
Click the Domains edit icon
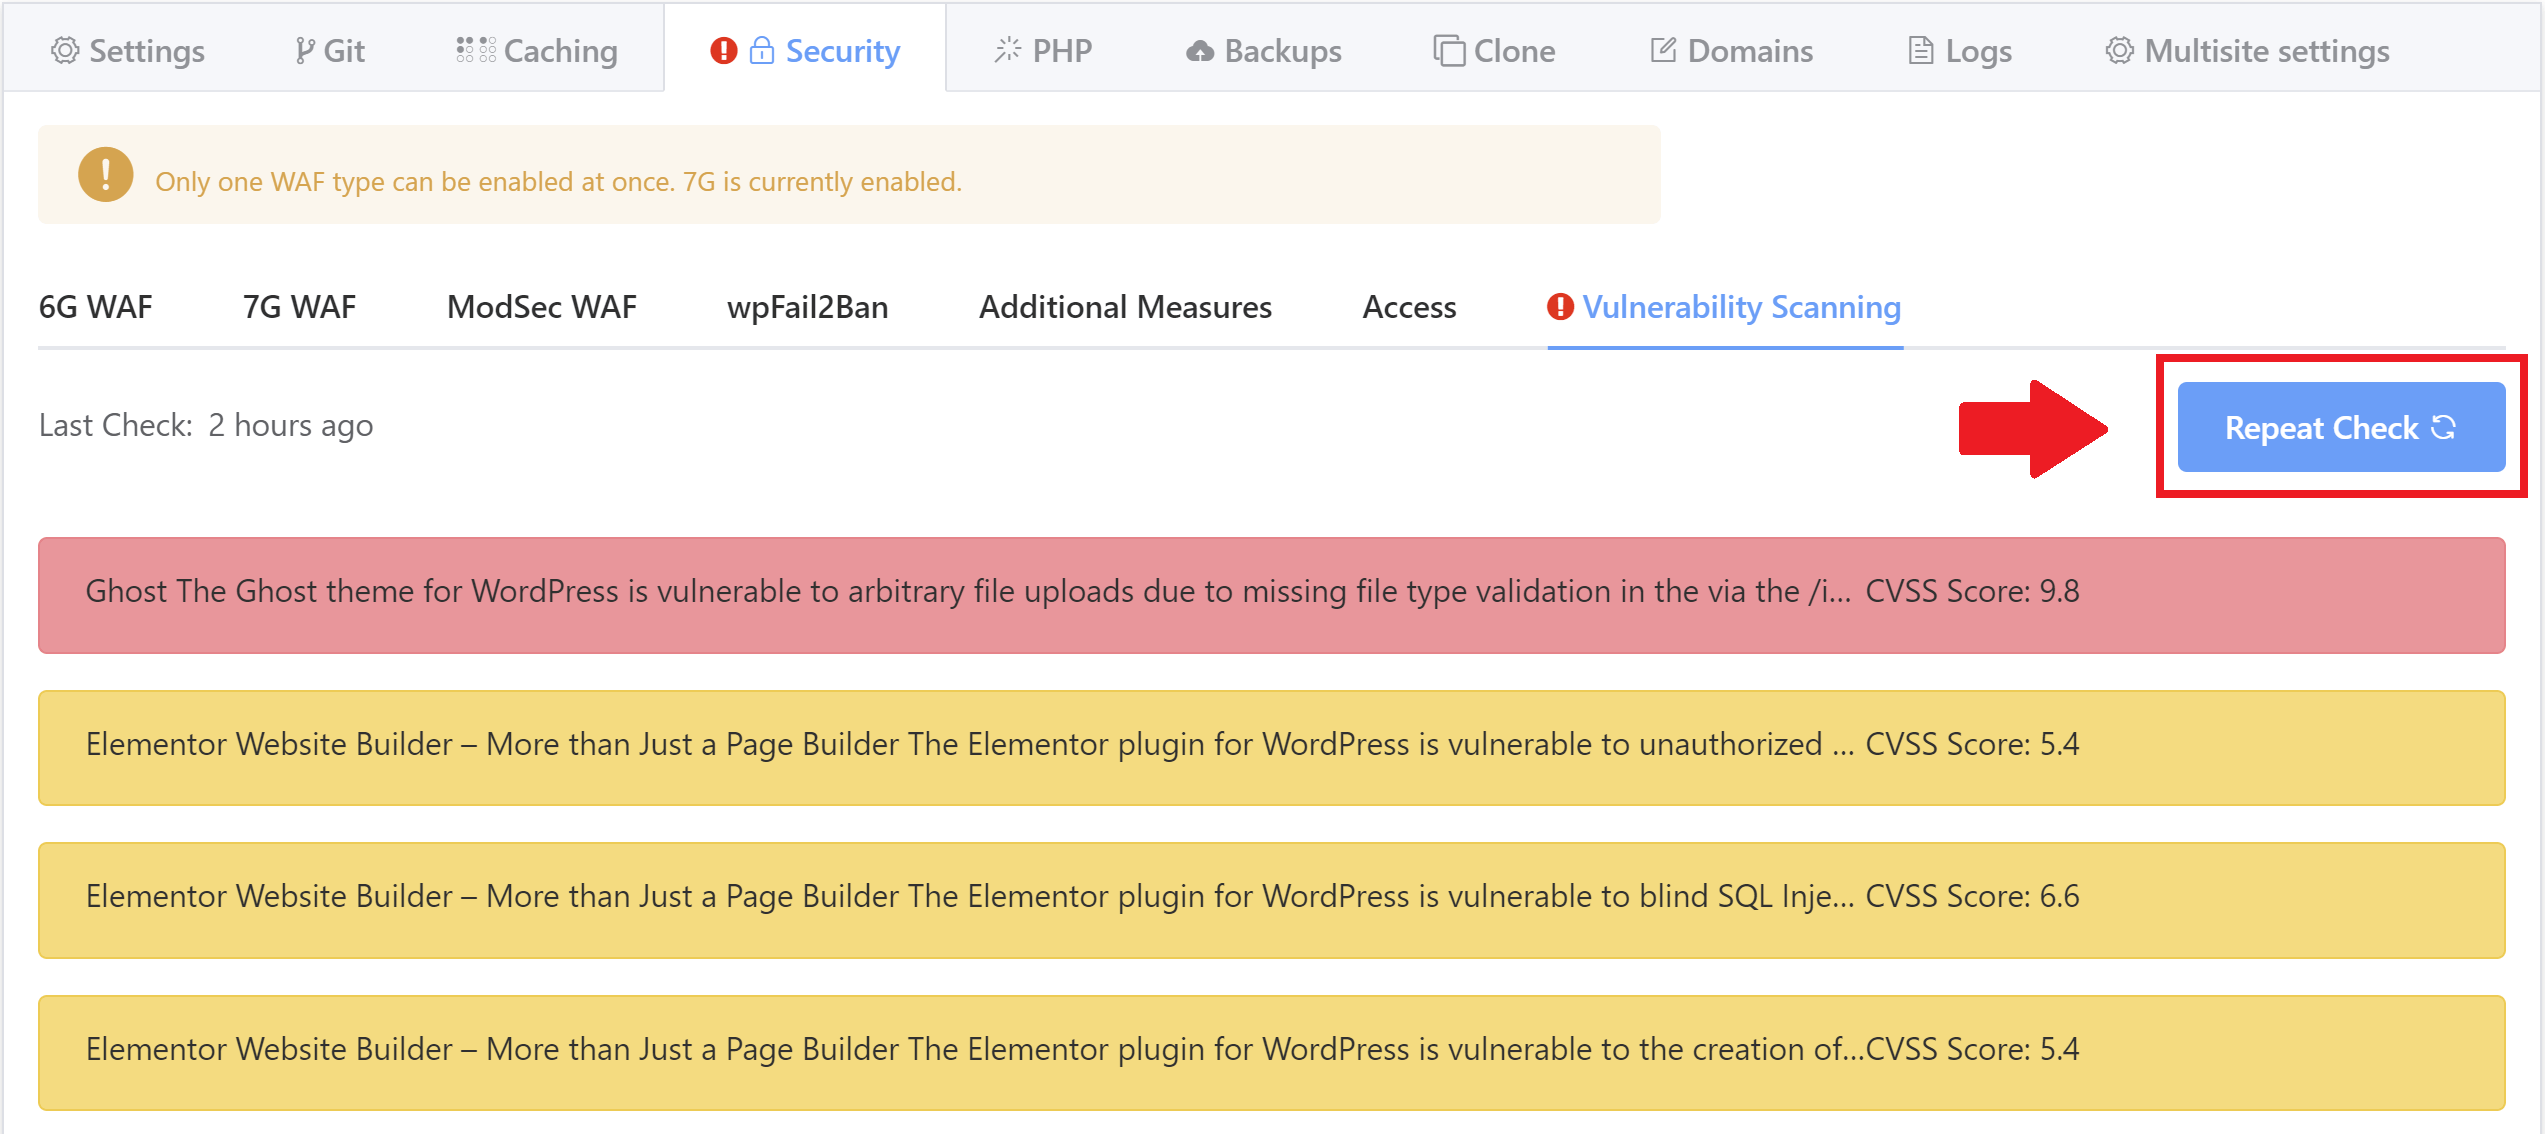[x=1663, y=50]
